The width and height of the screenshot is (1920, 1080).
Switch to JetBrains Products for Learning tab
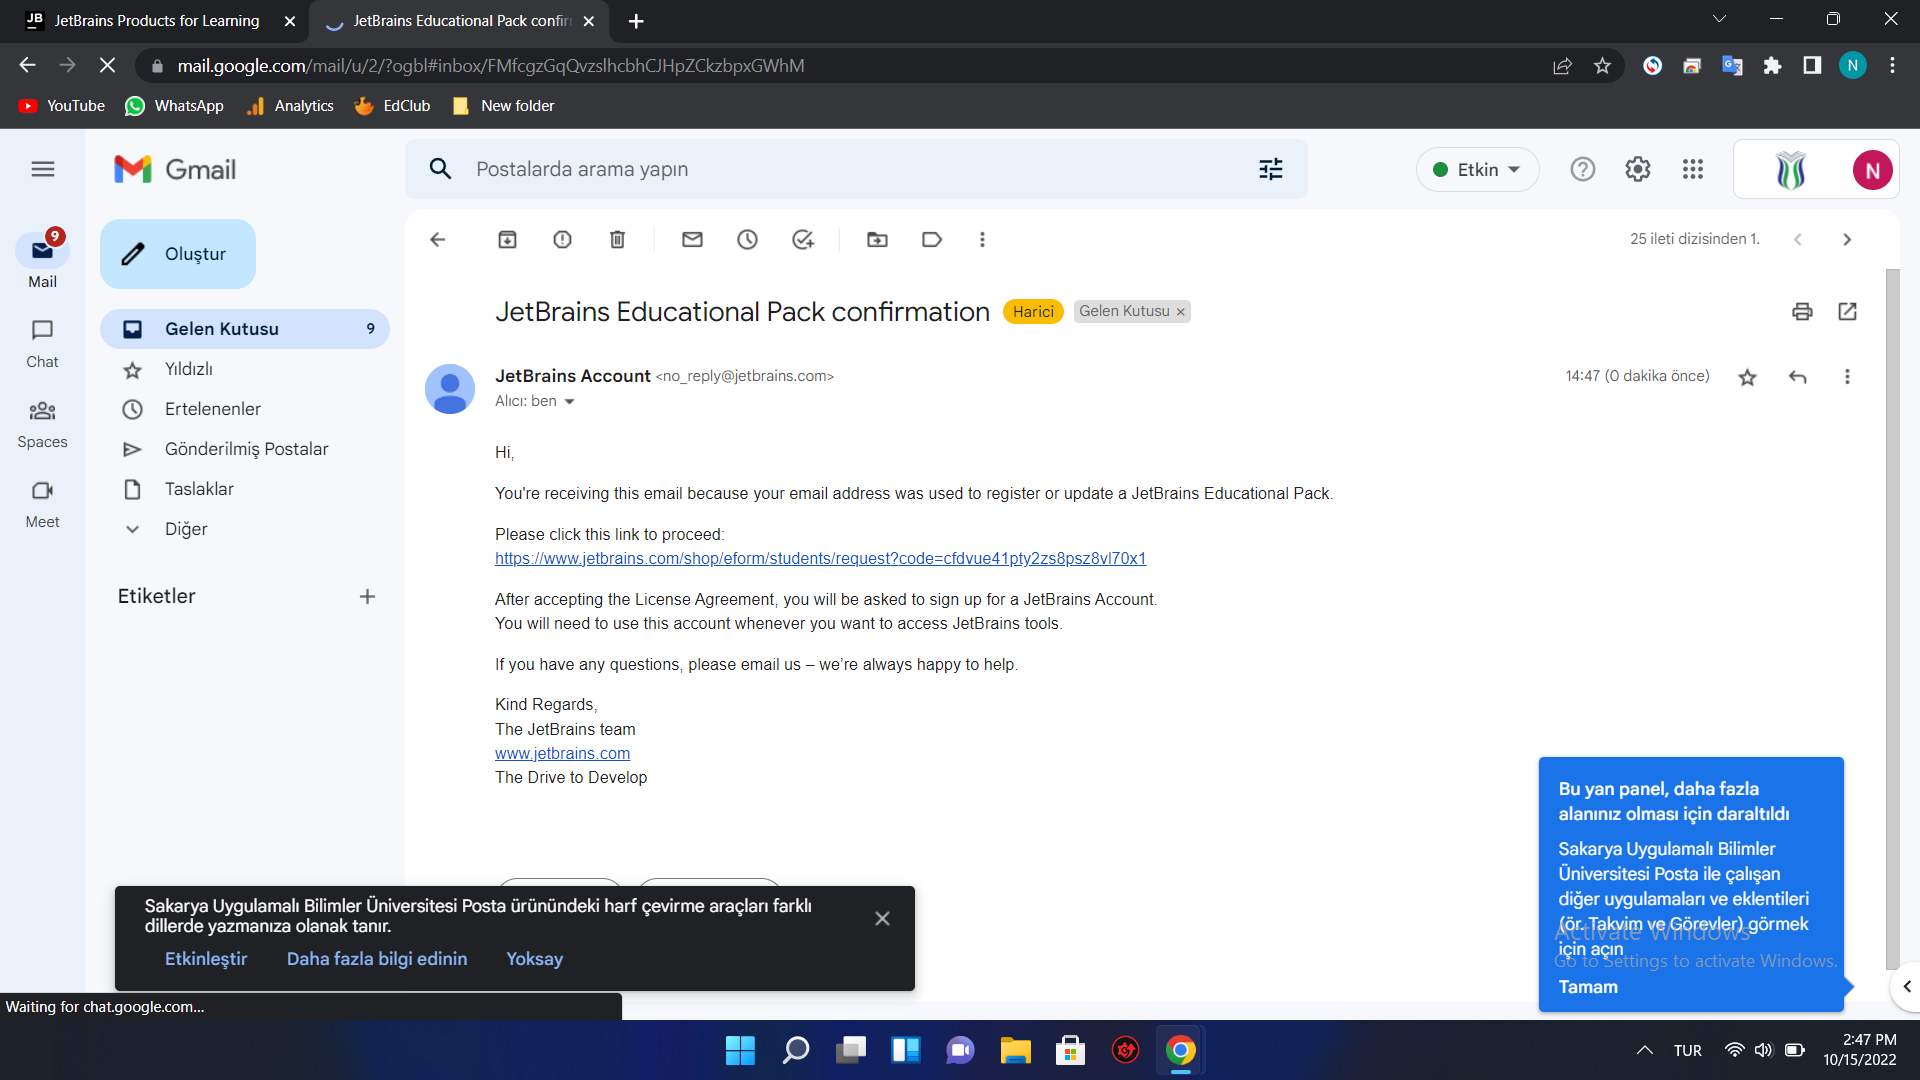click(157, 20)
